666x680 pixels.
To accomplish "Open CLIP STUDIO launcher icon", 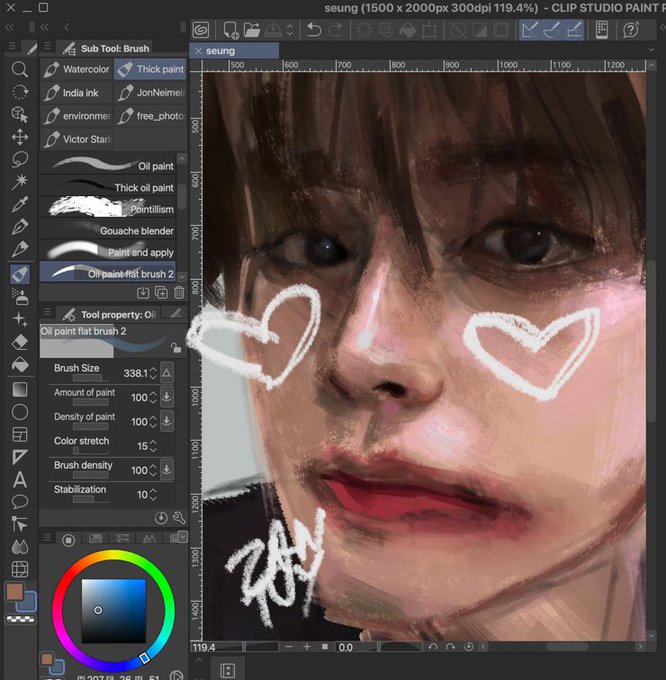I will coord(200,30).
